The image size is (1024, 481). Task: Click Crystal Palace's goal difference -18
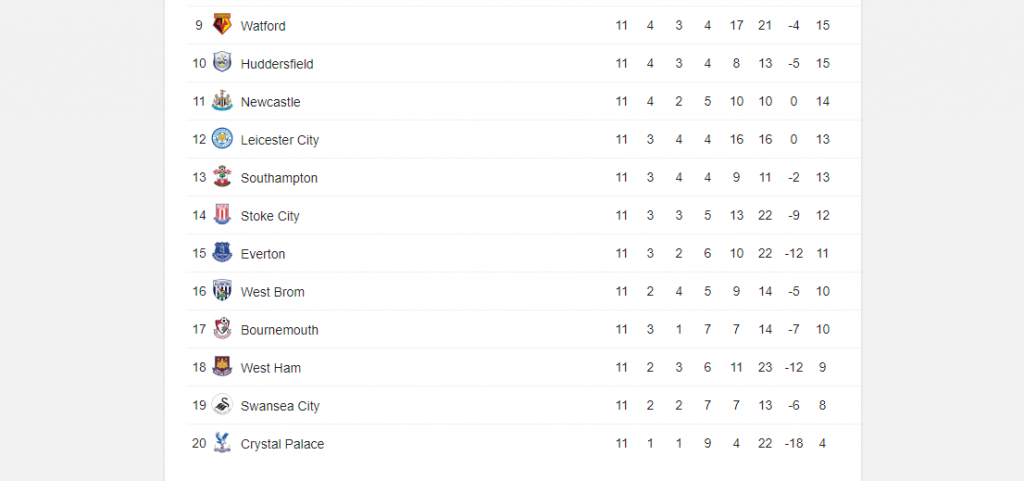click(793, 444)
